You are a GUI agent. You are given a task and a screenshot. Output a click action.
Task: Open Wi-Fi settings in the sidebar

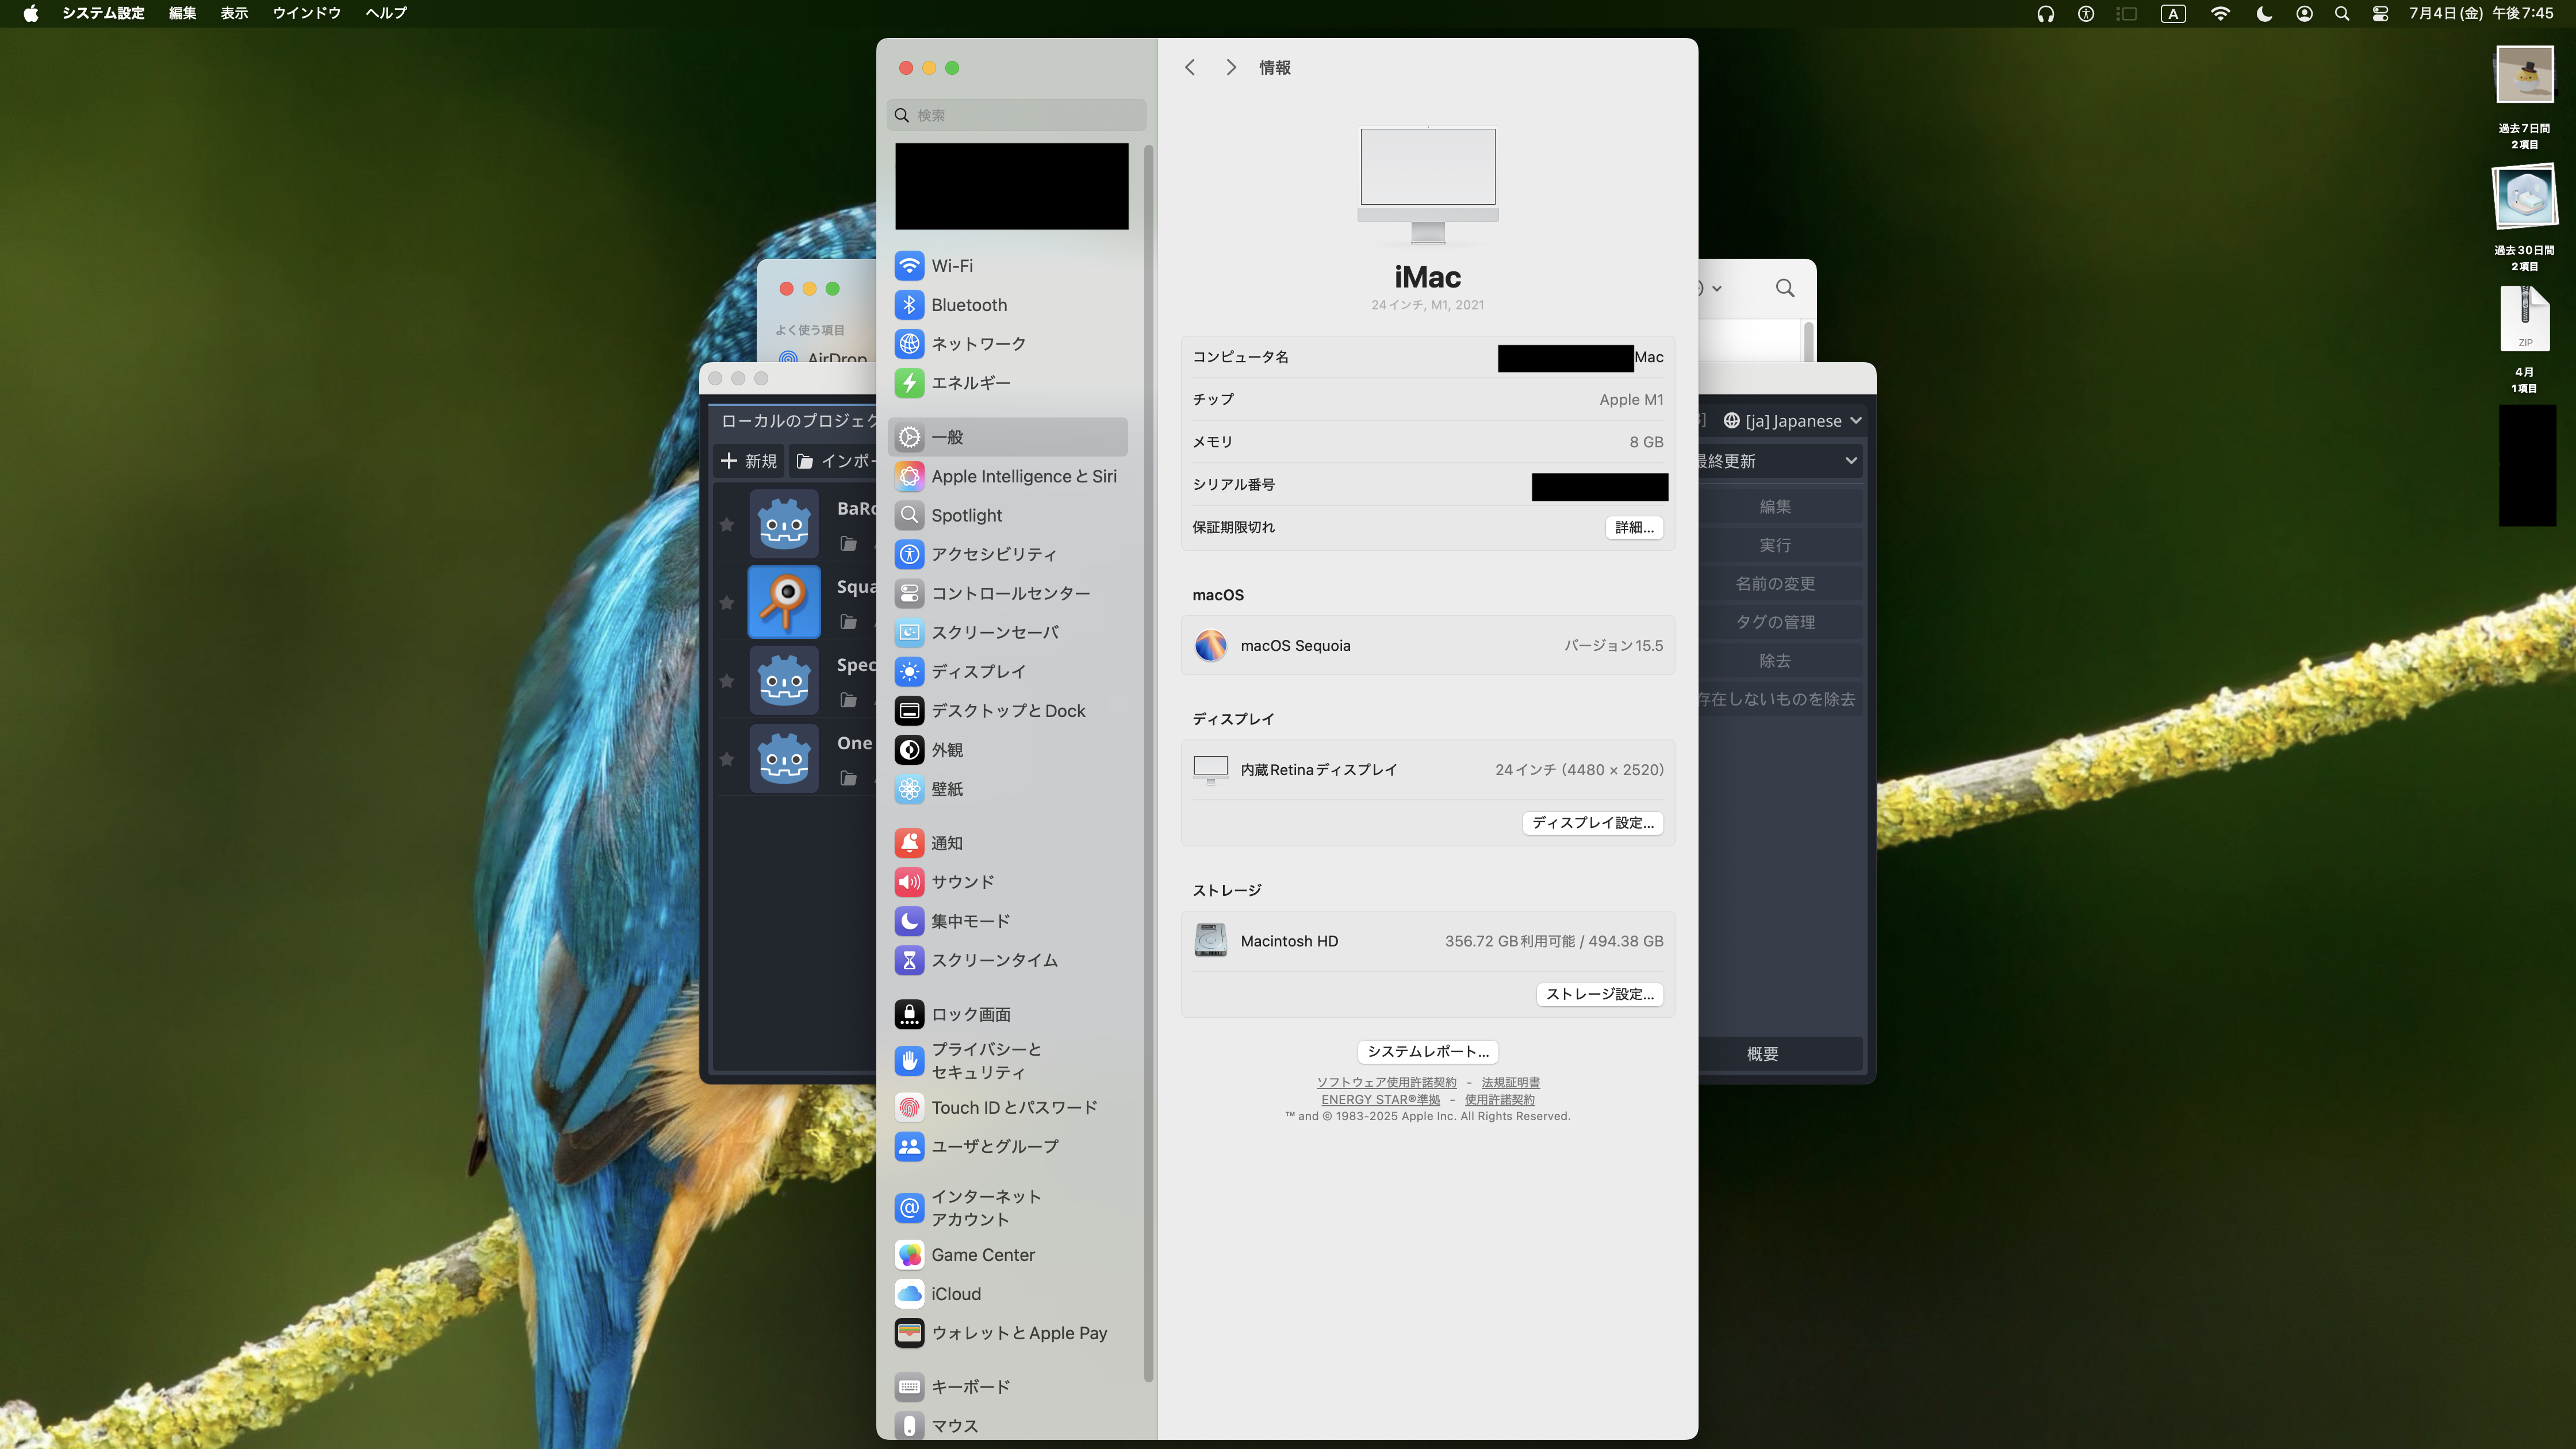point(1008,266)
